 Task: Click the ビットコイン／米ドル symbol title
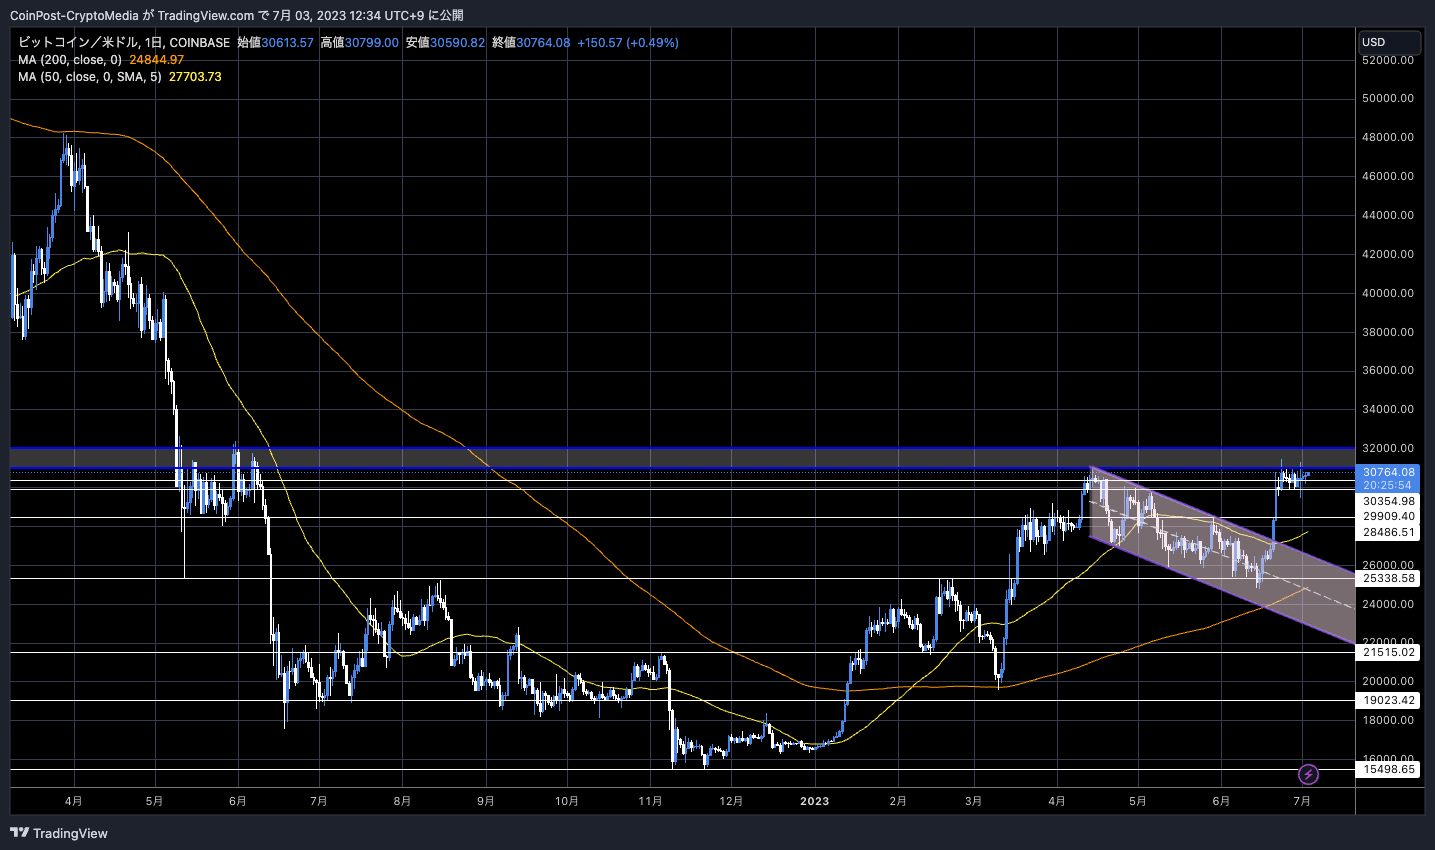coord(79,43)
